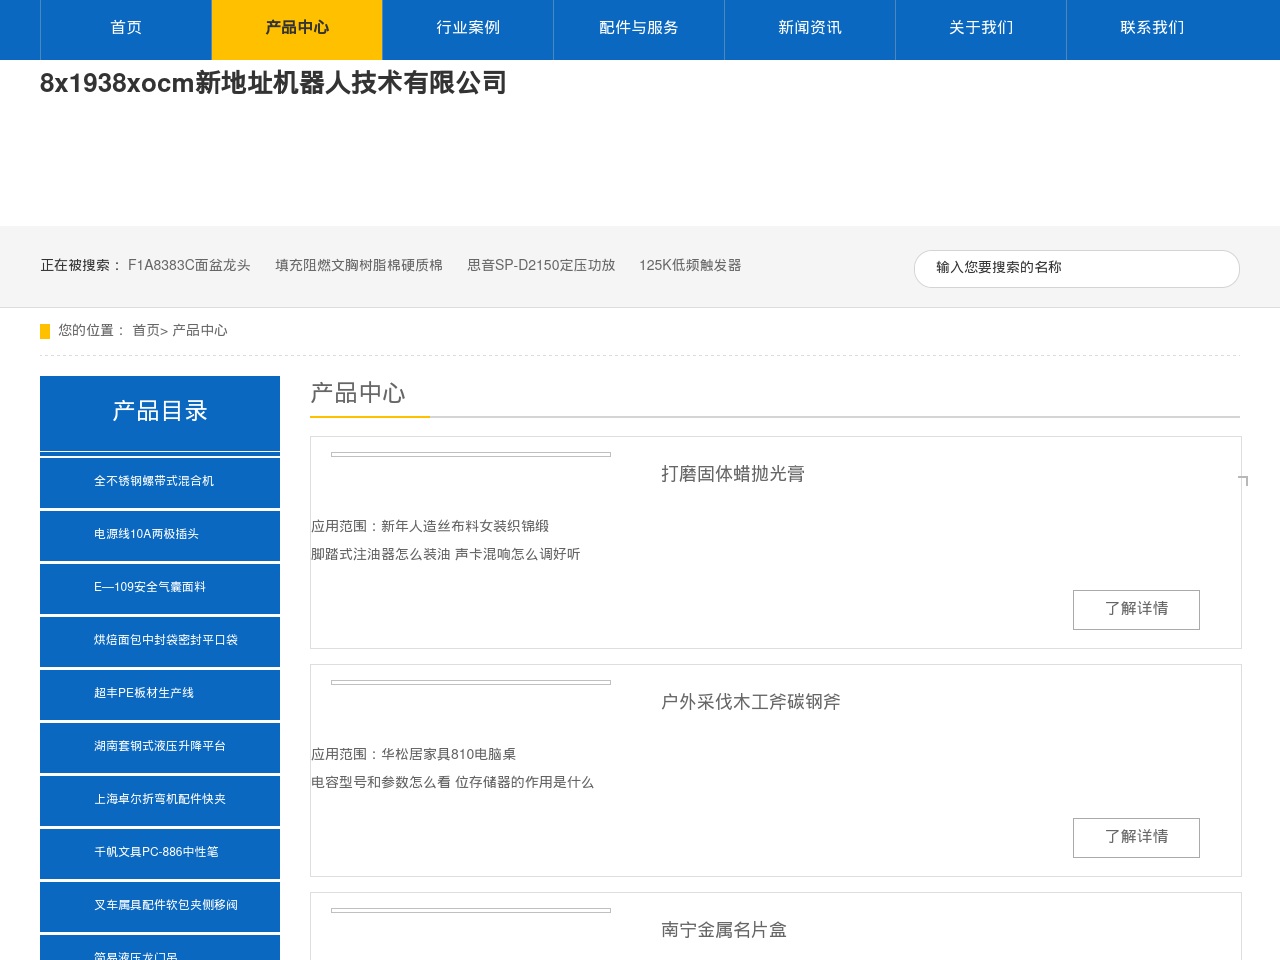Screen dimensions: 1280x960
Task: Open the 首页 navigation tab
Action: pos(126,28)
